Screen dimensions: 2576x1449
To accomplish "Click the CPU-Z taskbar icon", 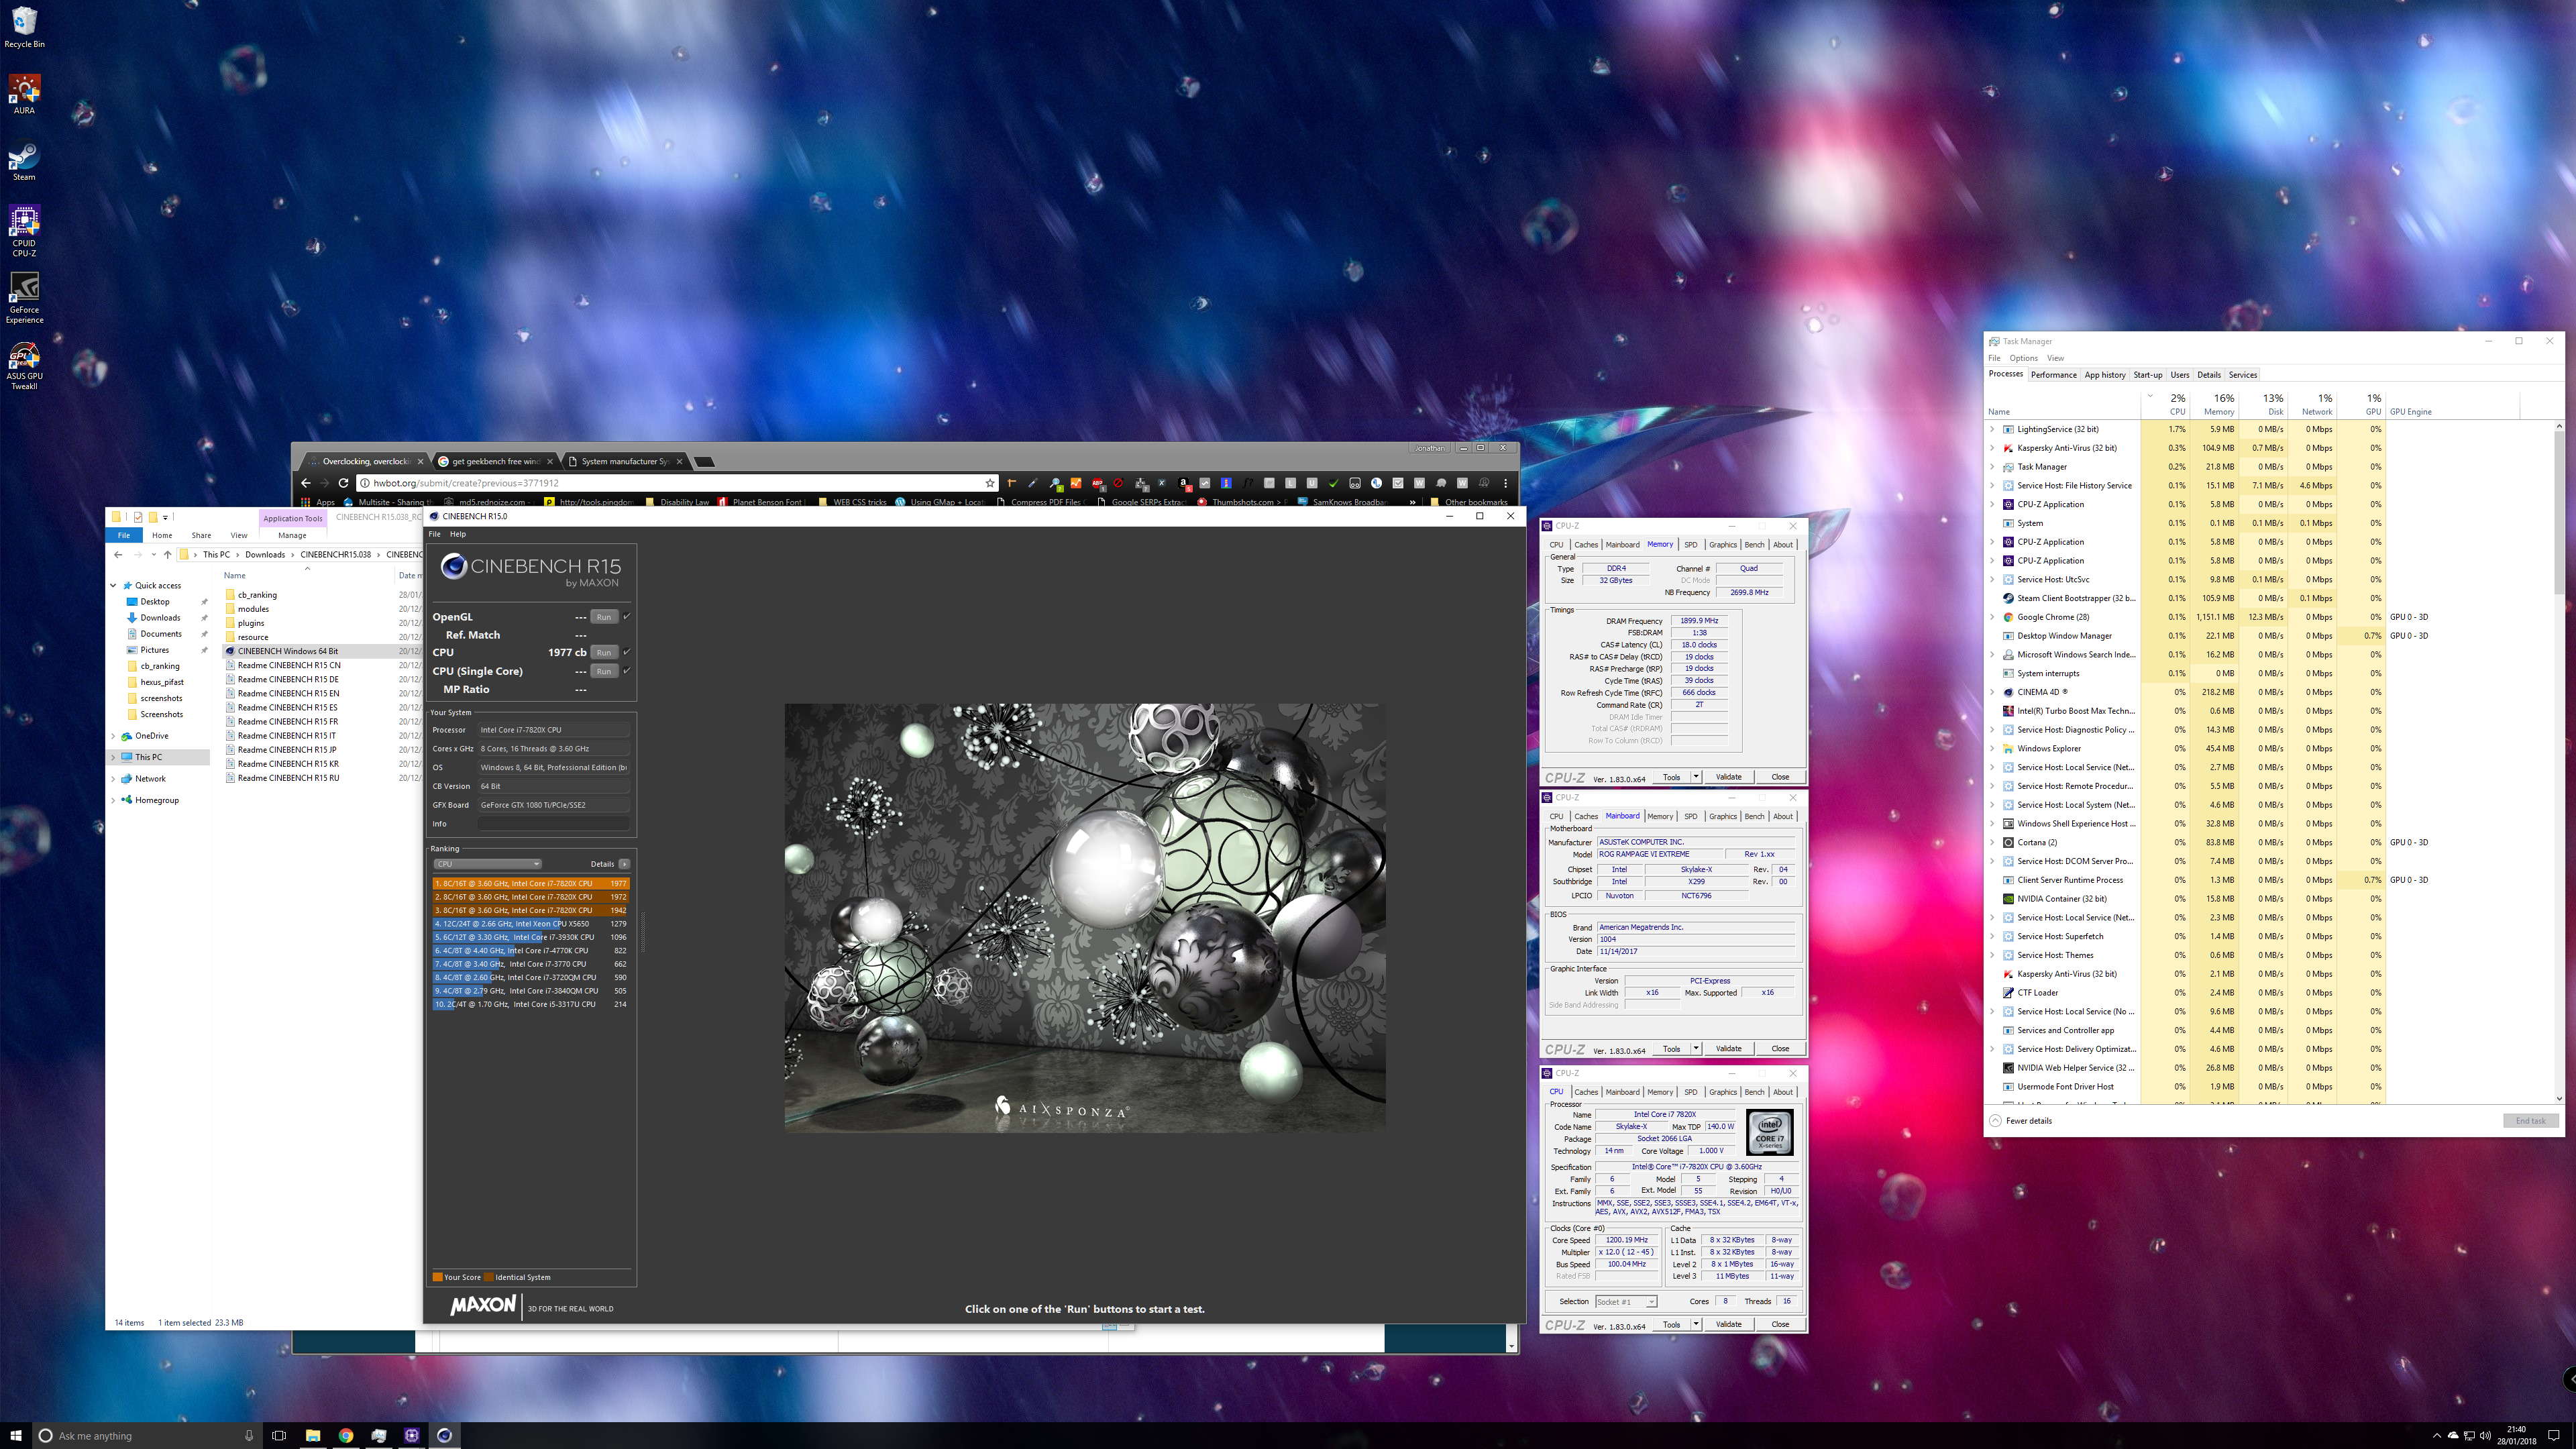I will point(411,1435).
